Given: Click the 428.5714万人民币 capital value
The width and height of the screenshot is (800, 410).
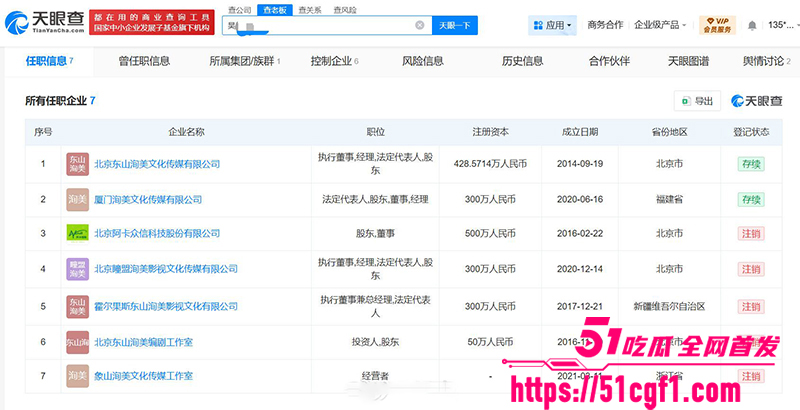Looking at the screenshot, I should click(490, 164).
